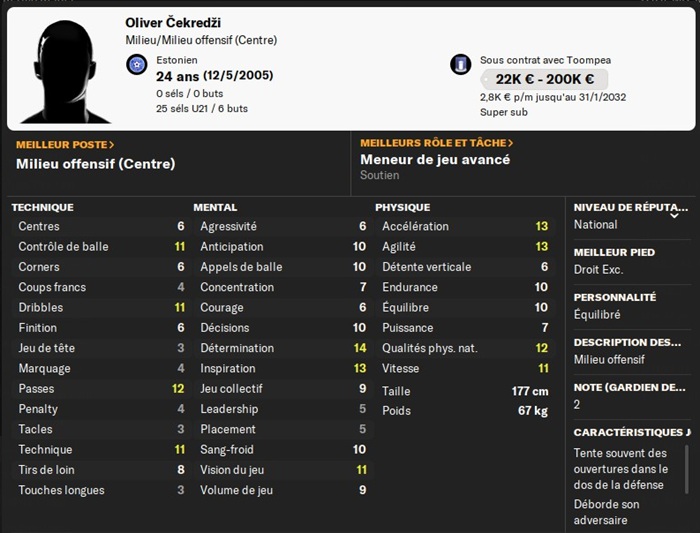
Task: Select the TECHNIQUE column header
Action: (42, 207)
